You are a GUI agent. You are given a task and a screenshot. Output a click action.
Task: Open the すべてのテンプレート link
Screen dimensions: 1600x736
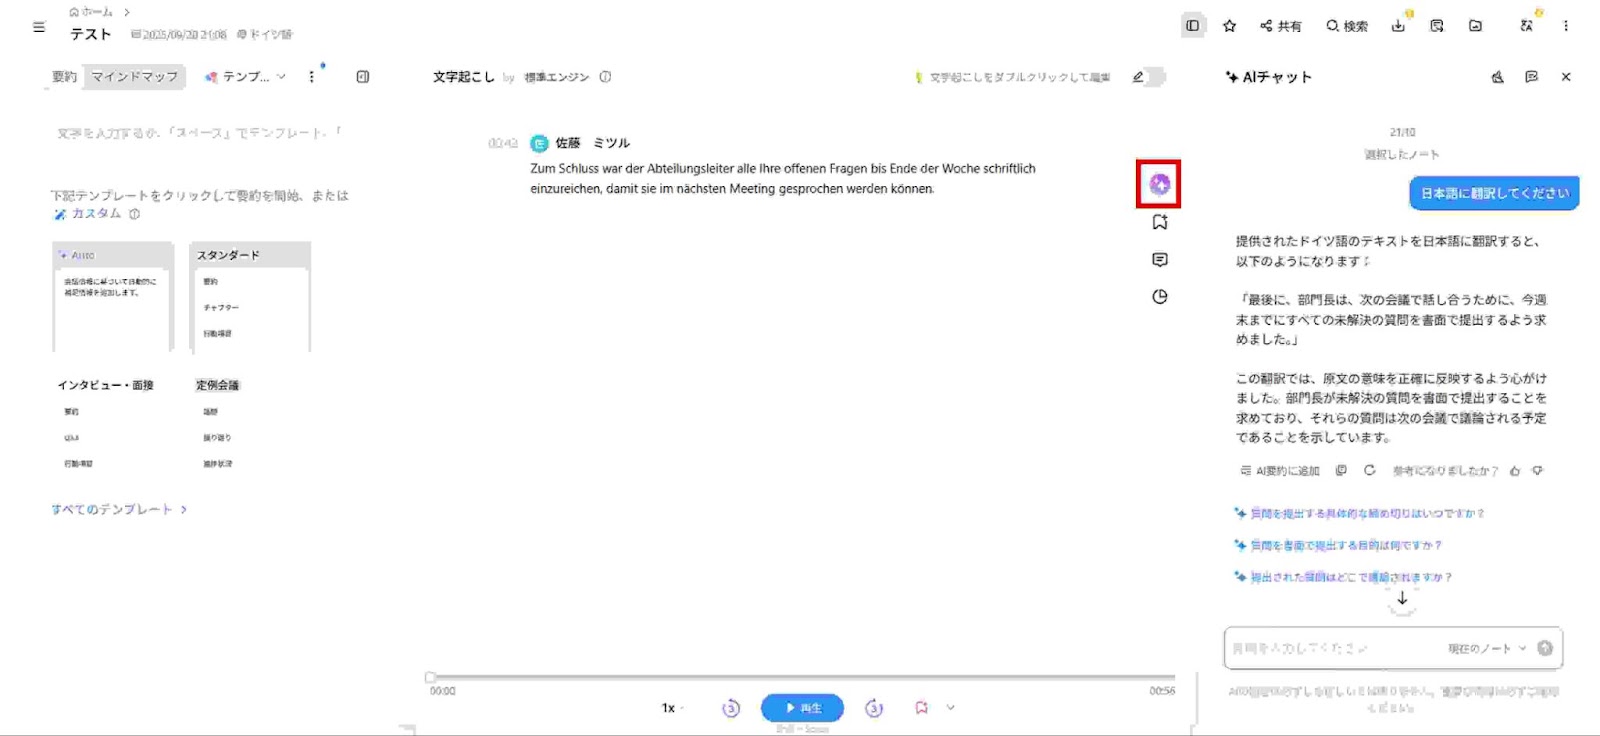(119, 510)
